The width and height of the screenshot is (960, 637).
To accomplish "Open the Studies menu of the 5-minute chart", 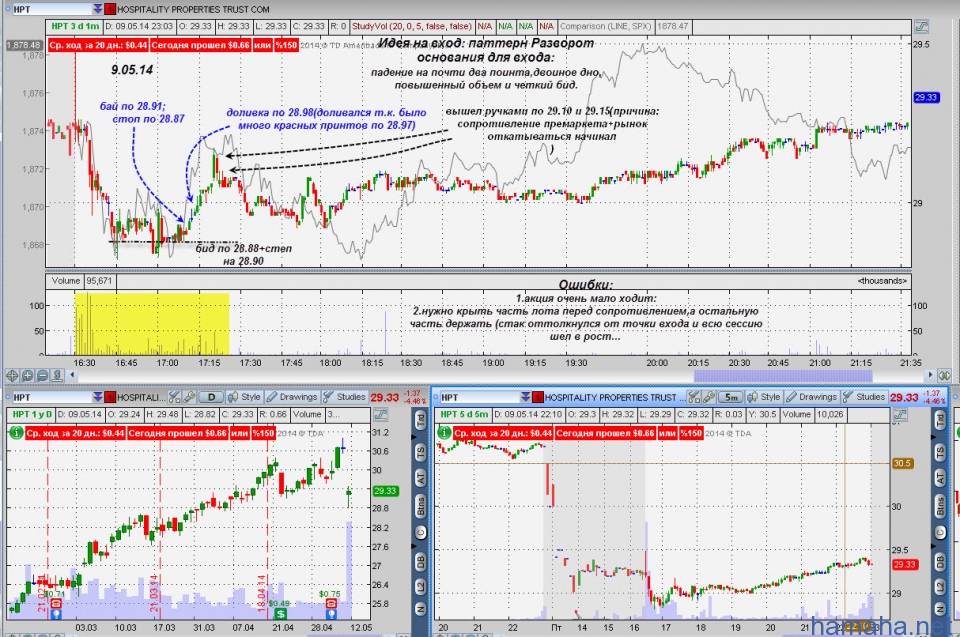I will [x=864, y=397].
